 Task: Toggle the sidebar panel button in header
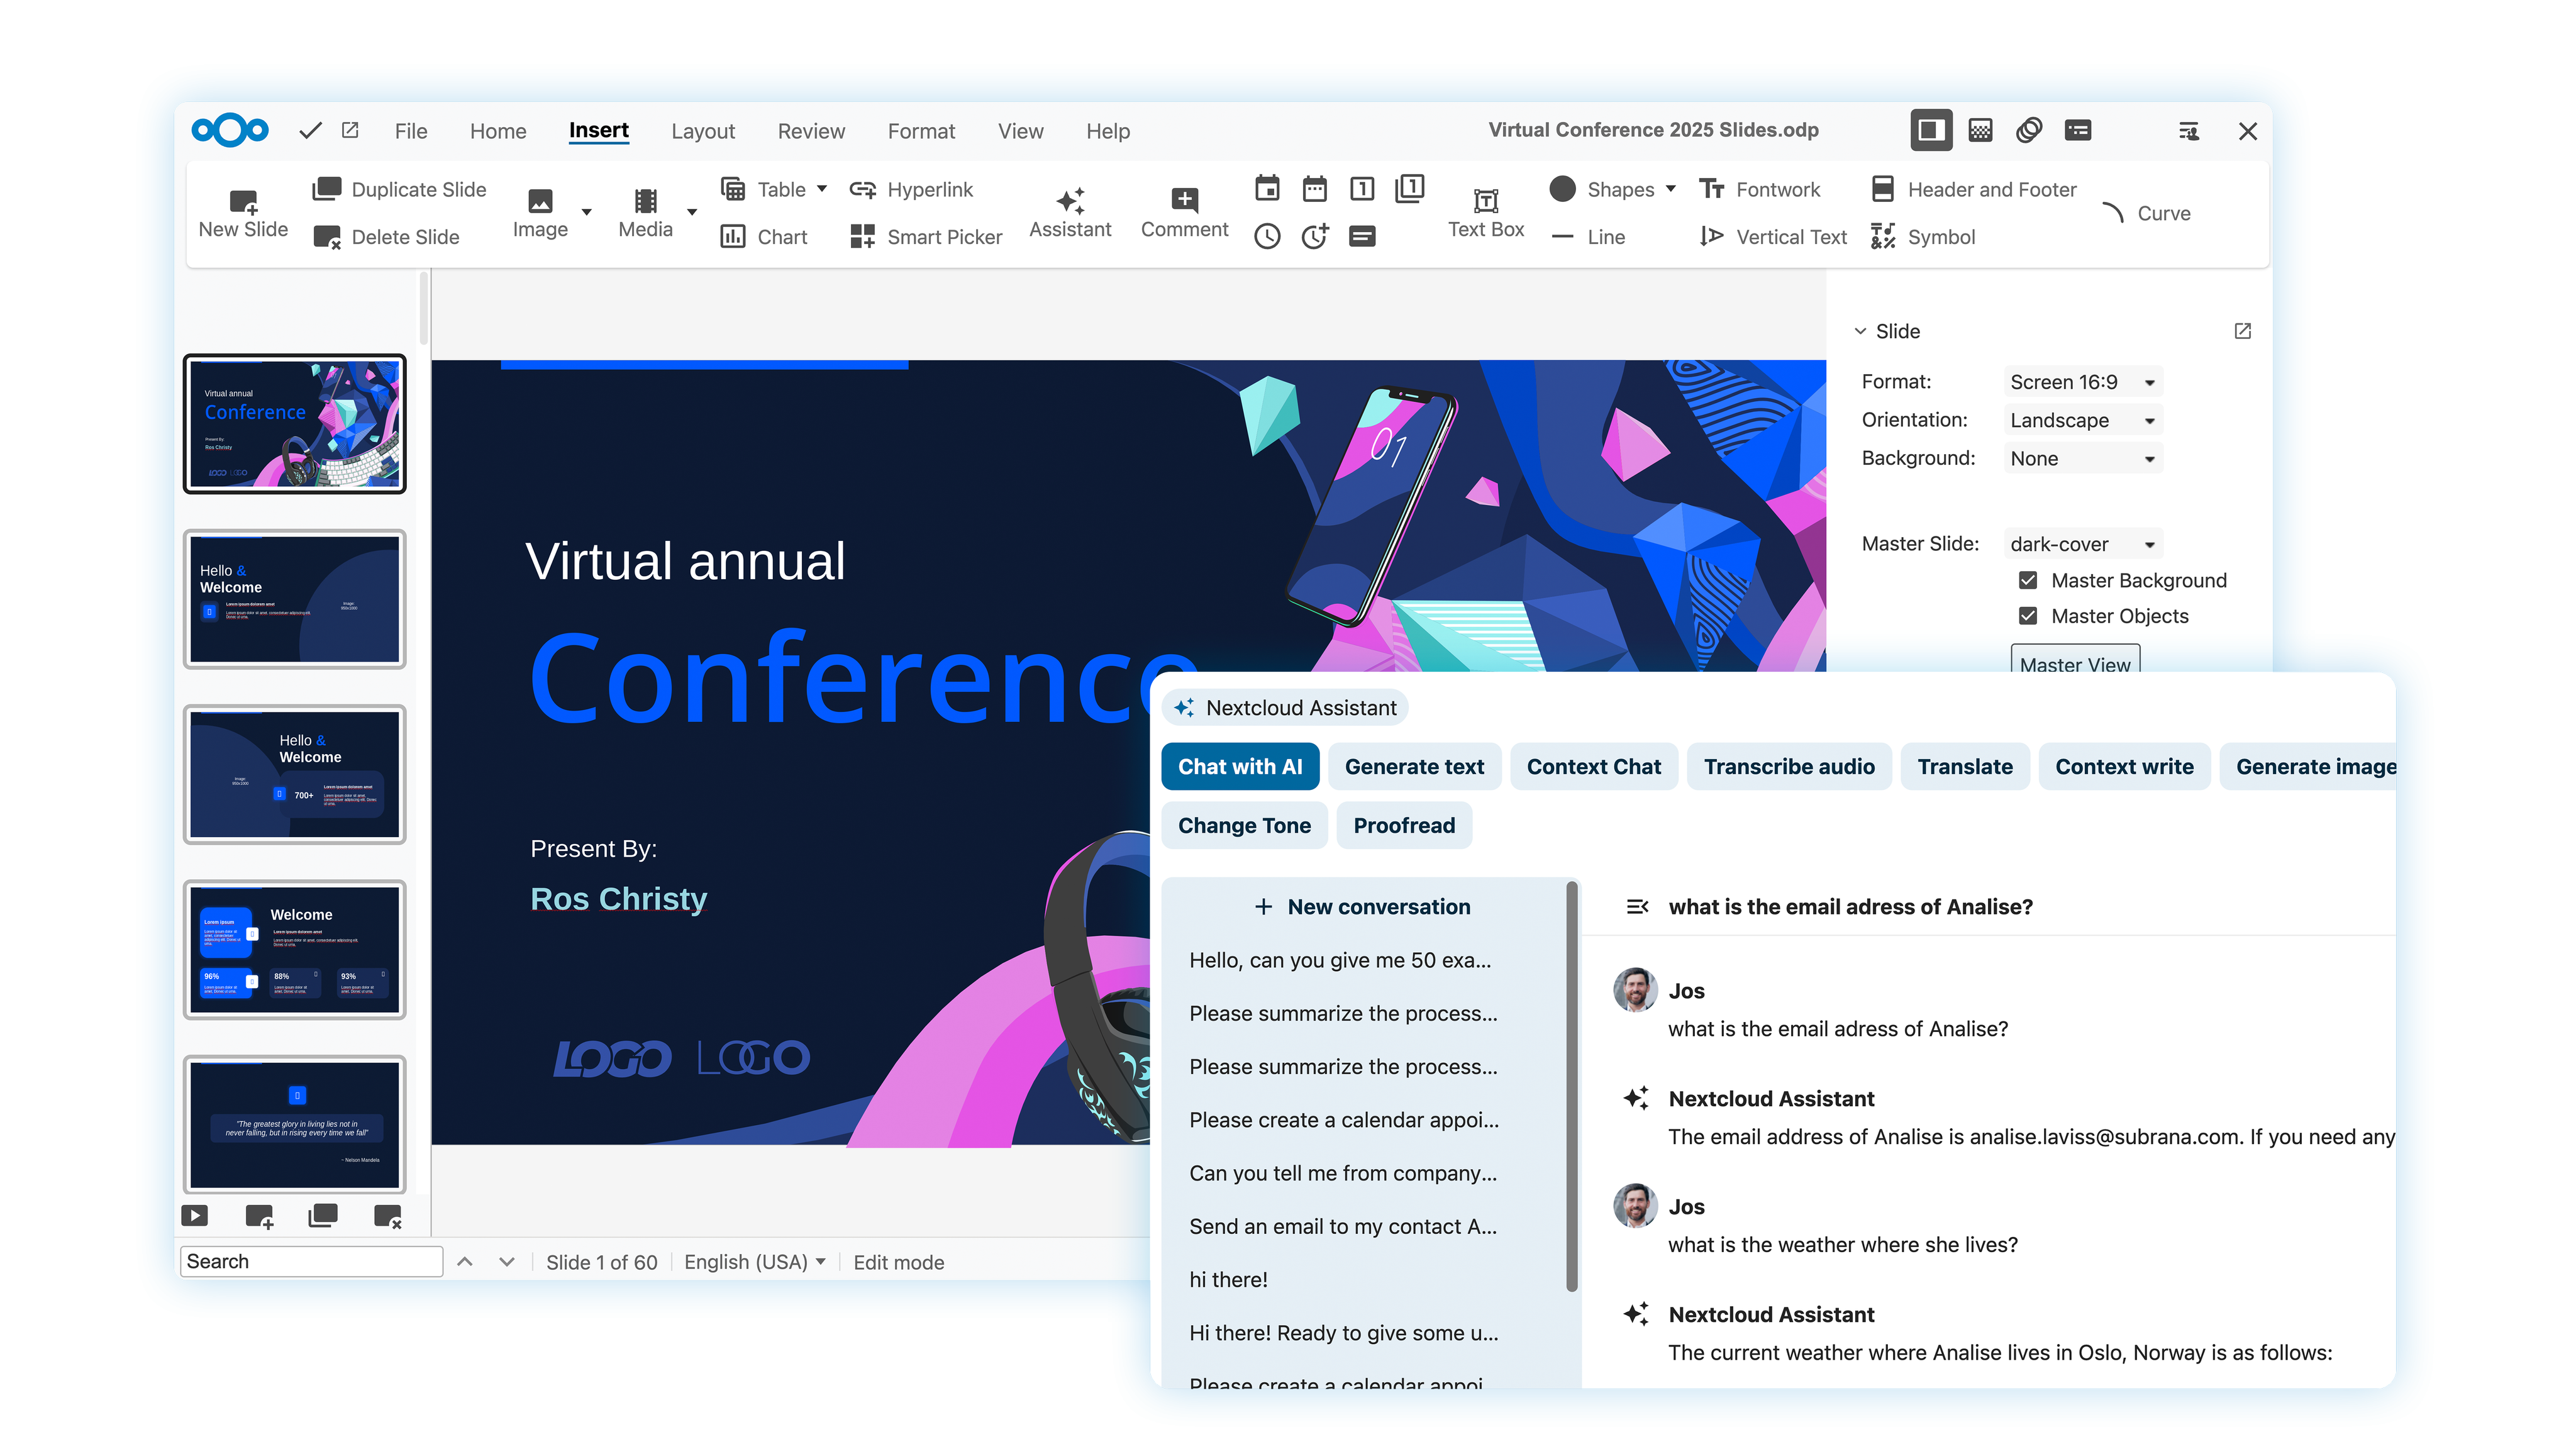coord(1931,130)
